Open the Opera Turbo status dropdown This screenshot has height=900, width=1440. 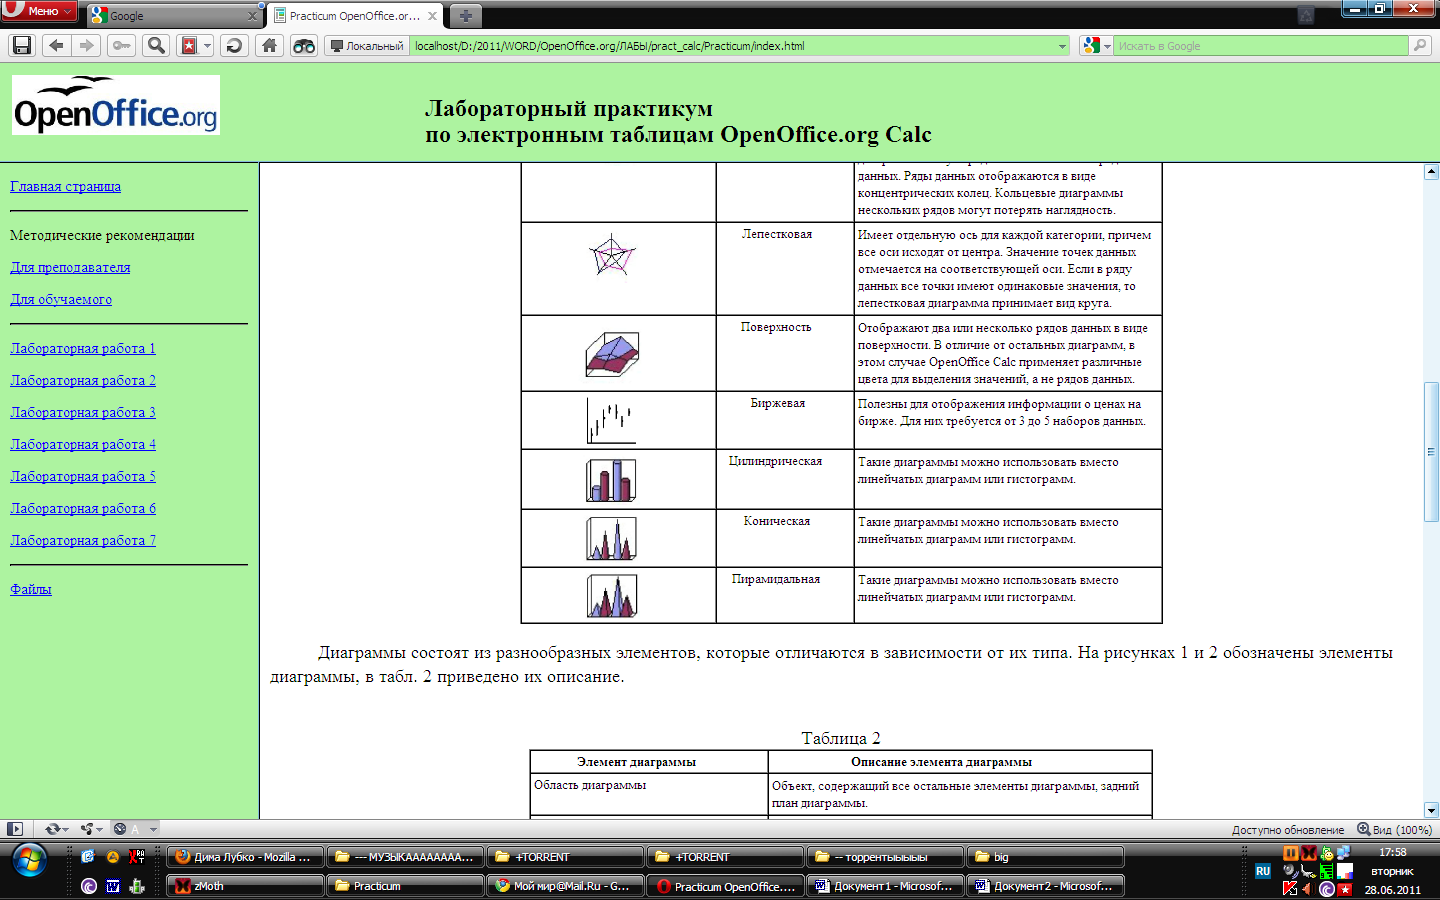(135, 829)
